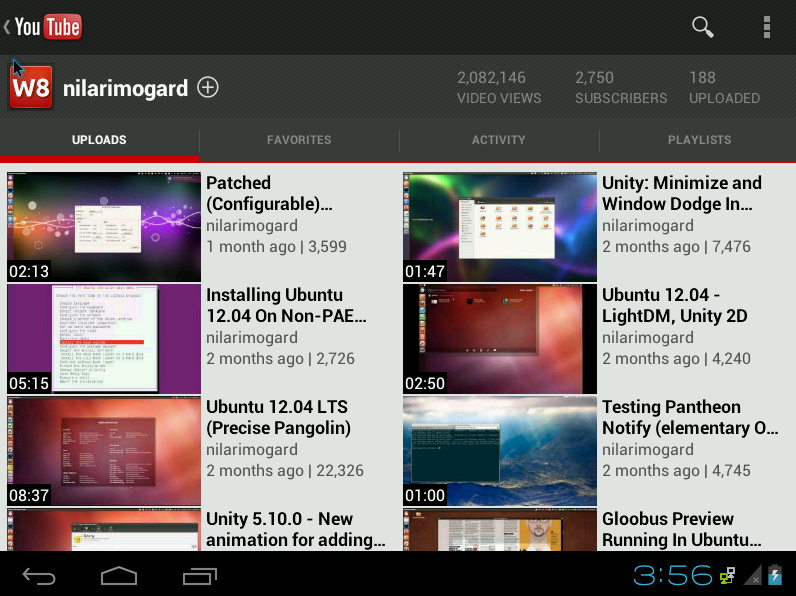
Task: Click 'Unity 5.10.0 - New animation' title
Action: 295,529
